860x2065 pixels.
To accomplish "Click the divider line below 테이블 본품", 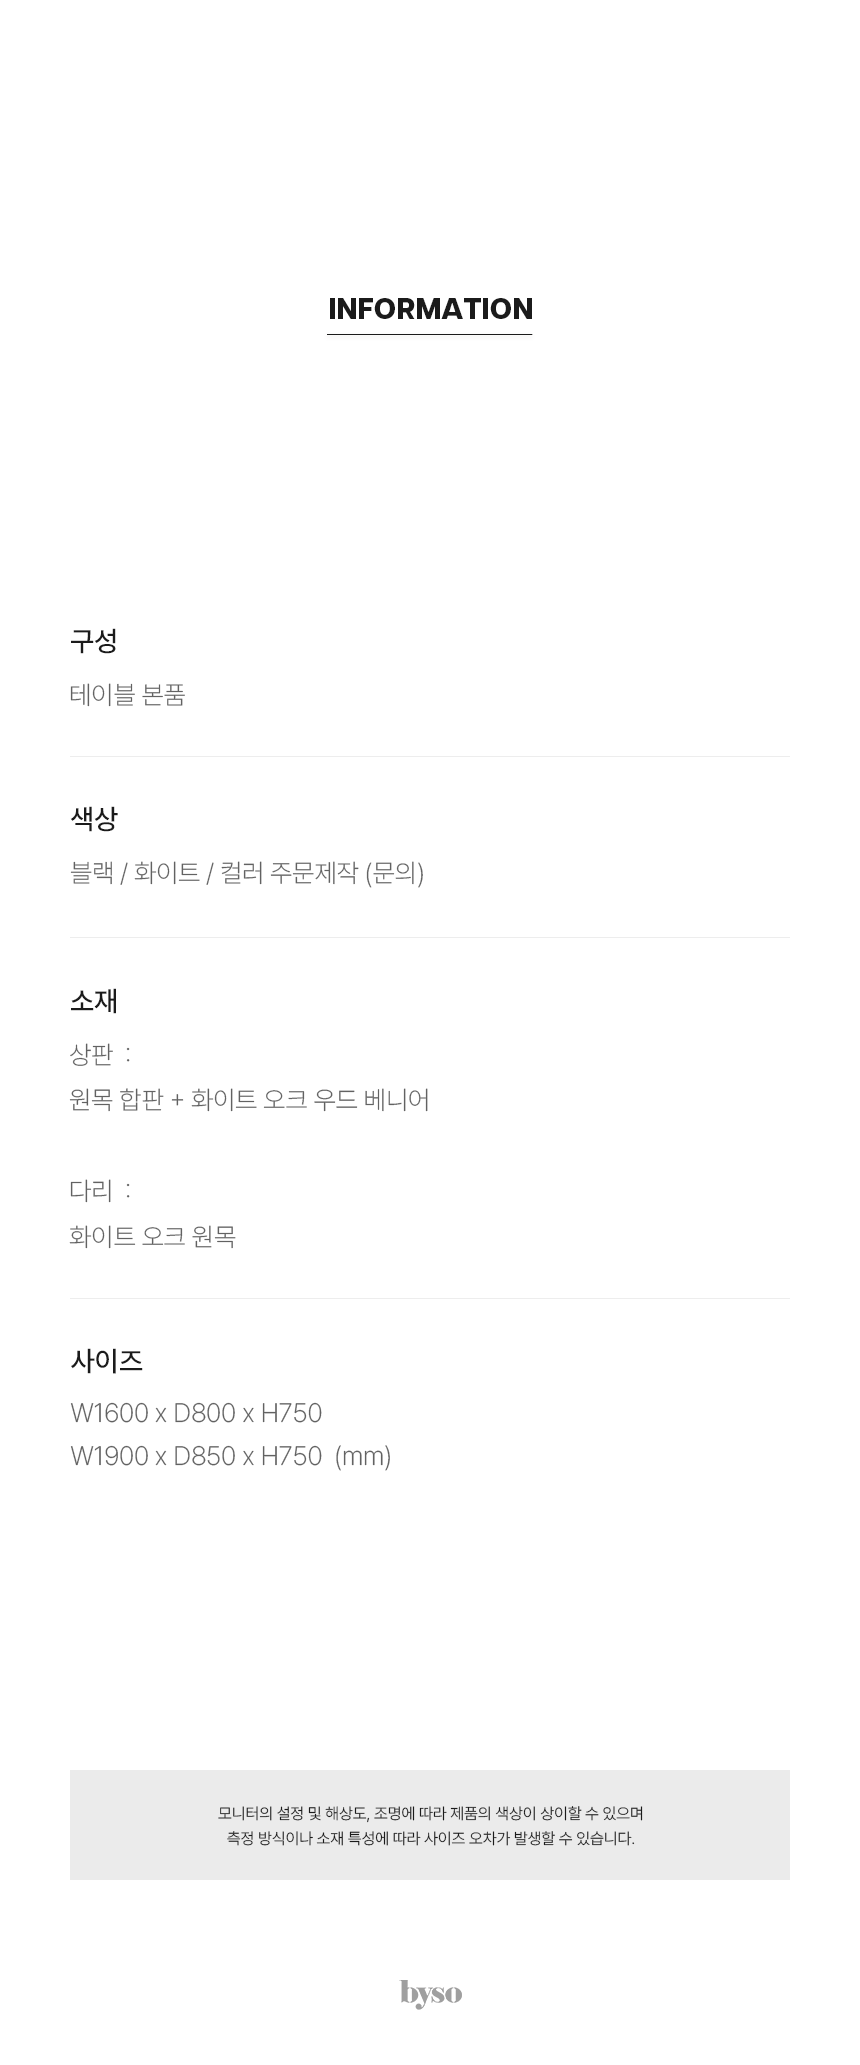I will click(430, 756).
